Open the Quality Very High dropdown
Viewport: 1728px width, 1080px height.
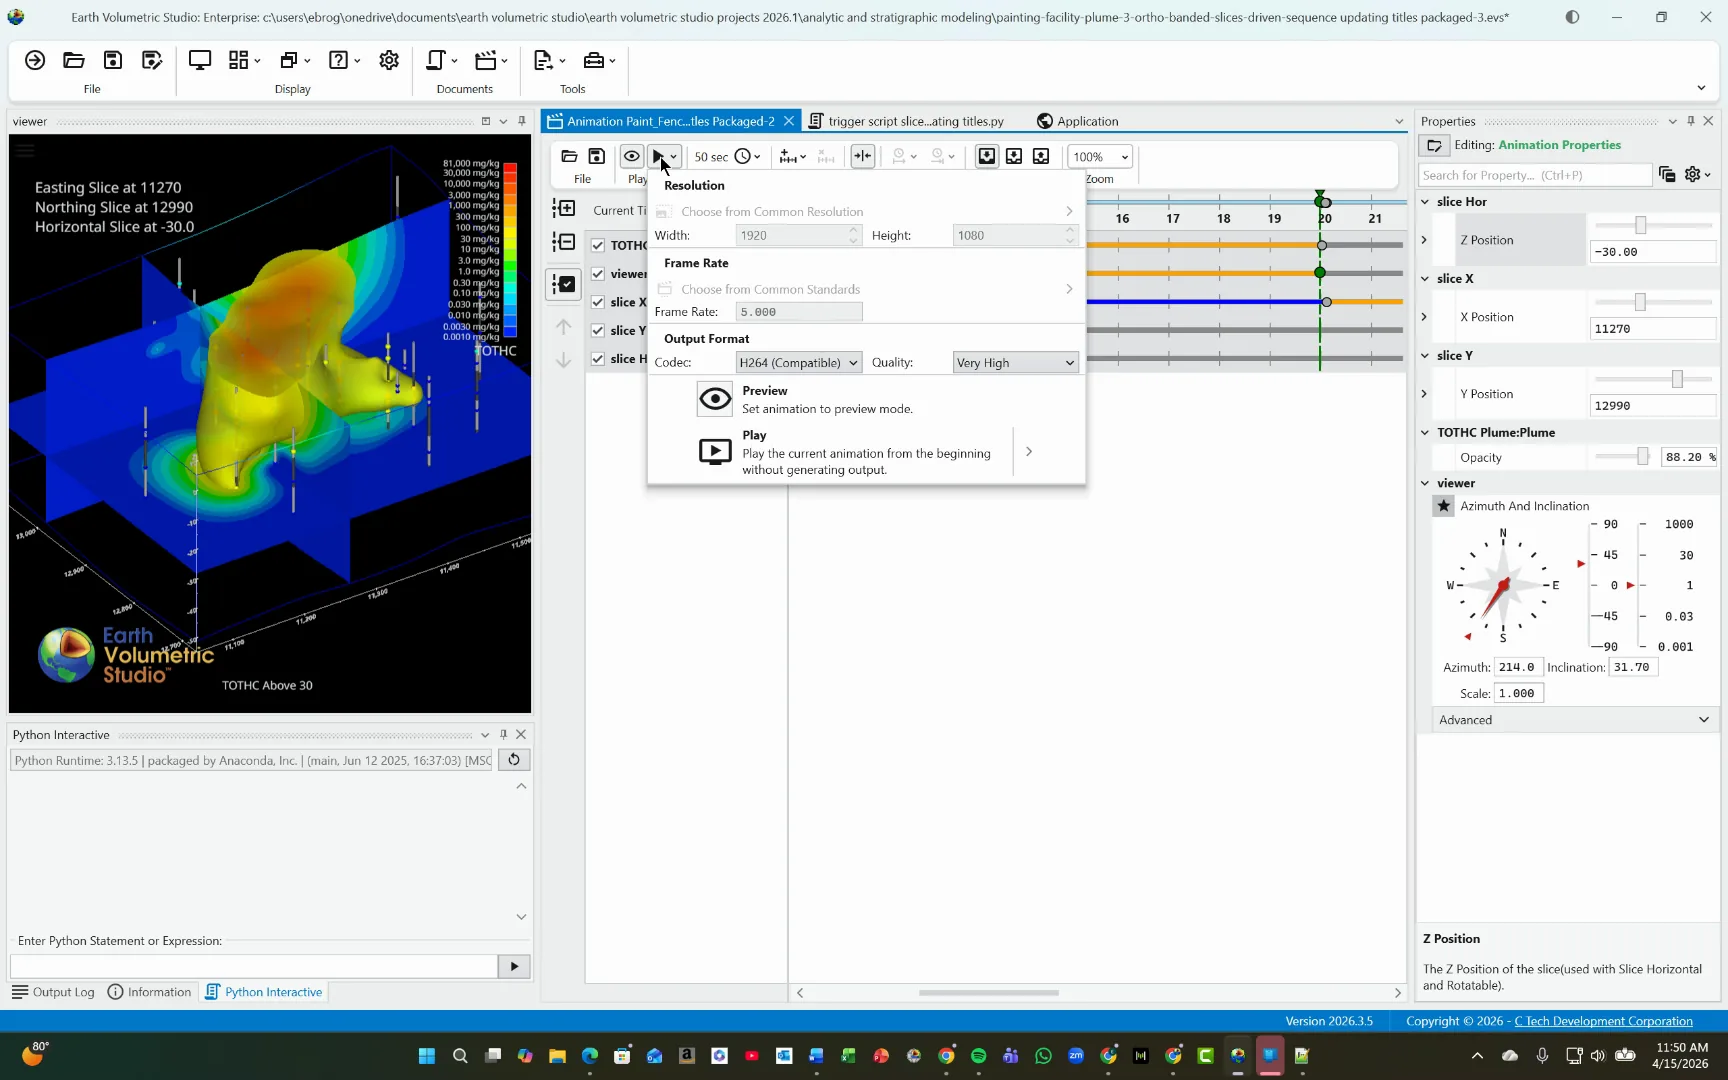pos(1015,363)
